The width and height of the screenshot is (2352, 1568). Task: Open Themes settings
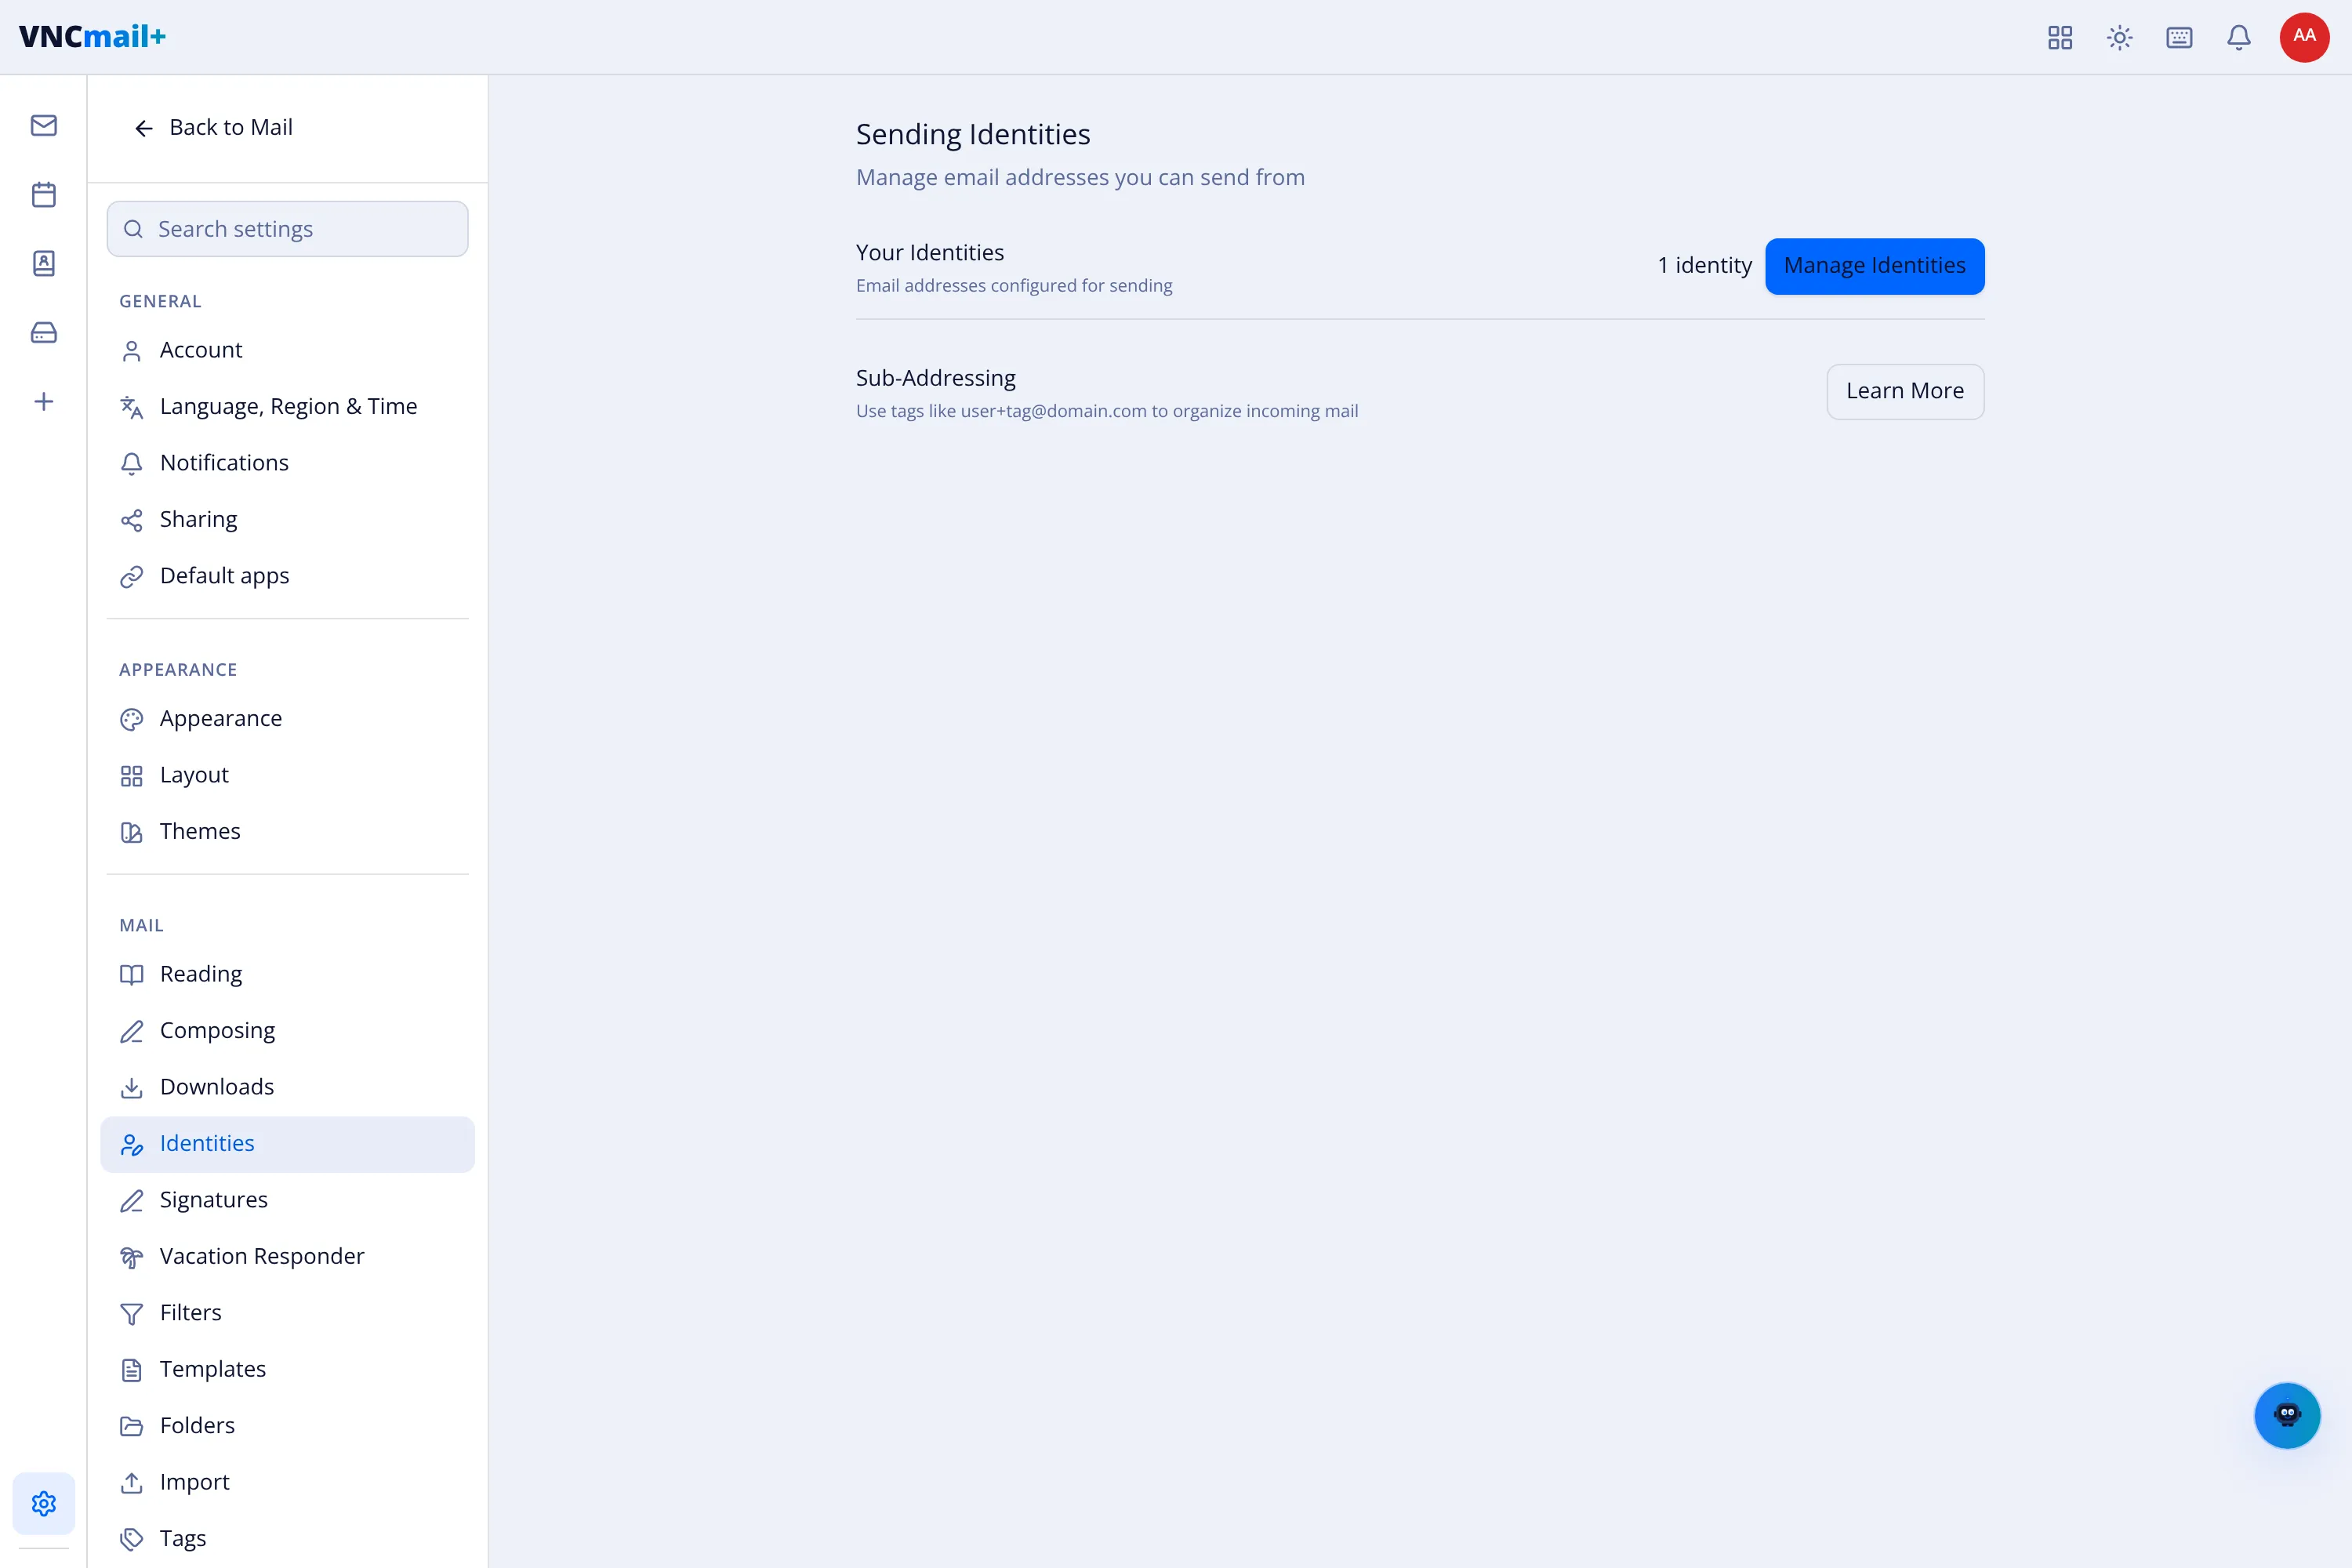(288, 831)
